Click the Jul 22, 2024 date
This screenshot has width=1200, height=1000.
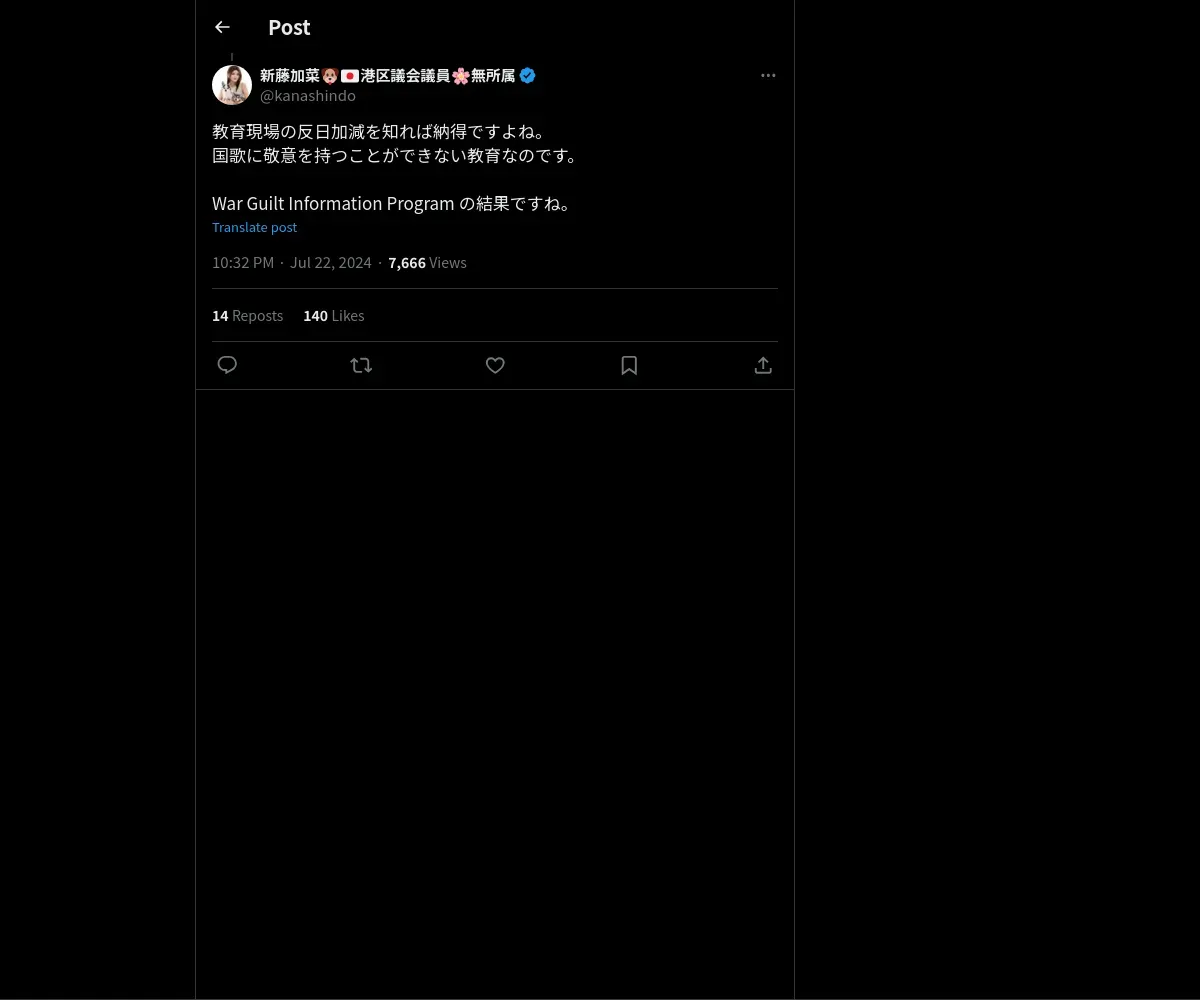pos(330,262)
